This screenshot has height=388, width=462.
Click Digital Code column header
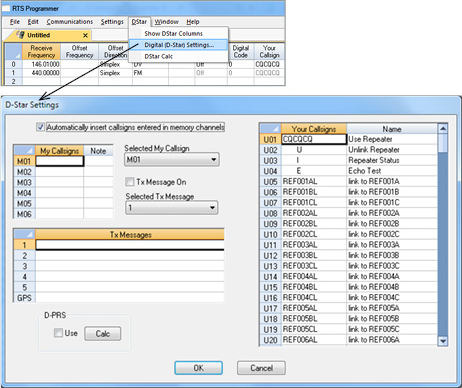coord(241,51)
